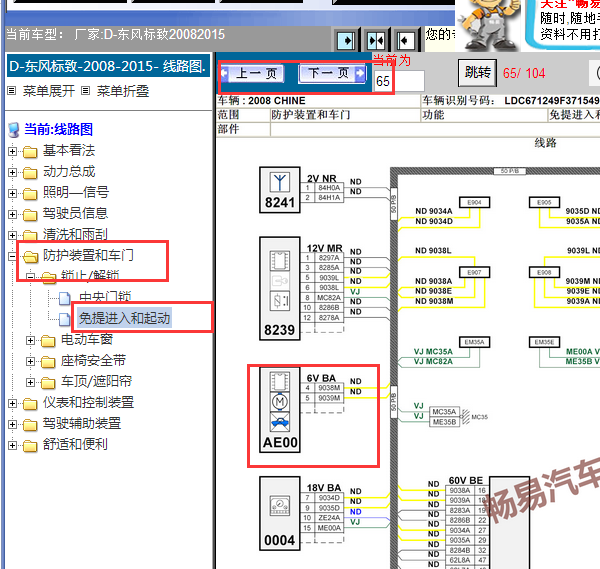Click the 跳转 jump button

(478, 72)
